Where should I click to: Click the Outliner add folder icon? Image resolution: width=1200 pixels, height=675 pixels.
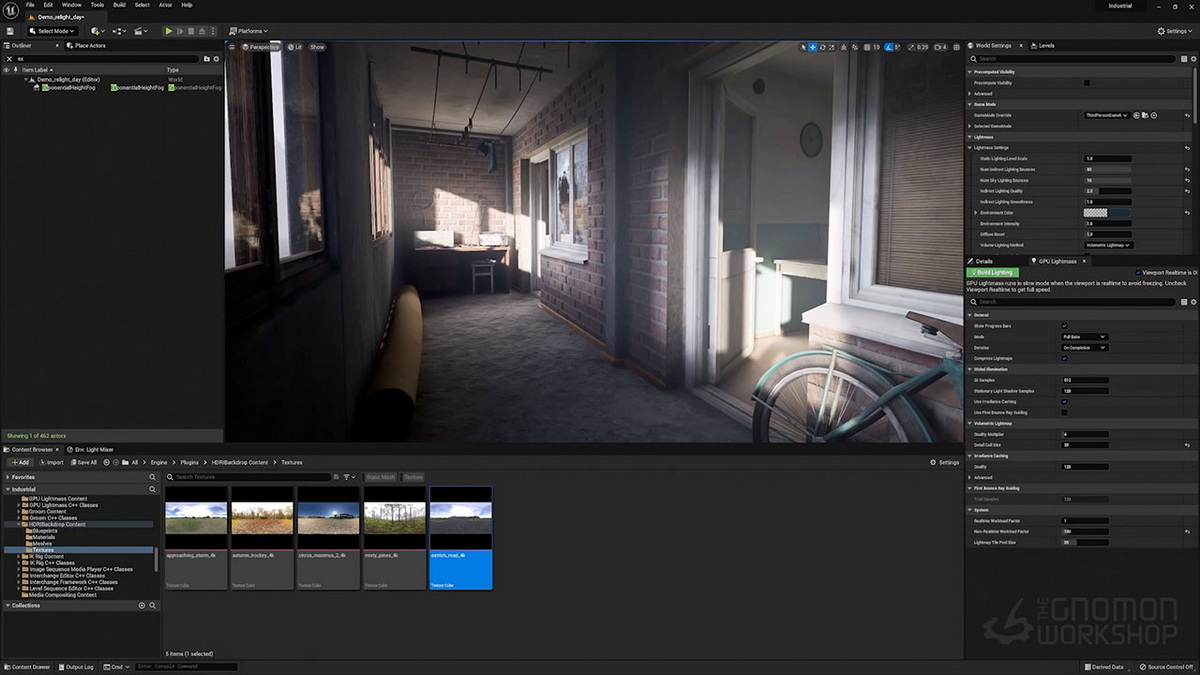coord(207,59)
